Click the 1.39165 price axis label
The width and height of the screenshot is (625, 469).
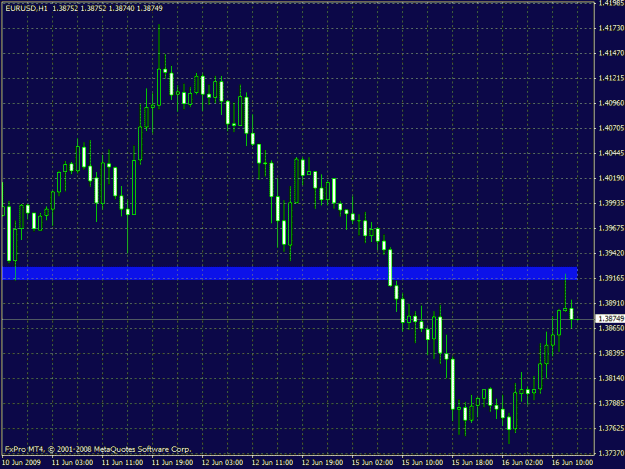611,278
